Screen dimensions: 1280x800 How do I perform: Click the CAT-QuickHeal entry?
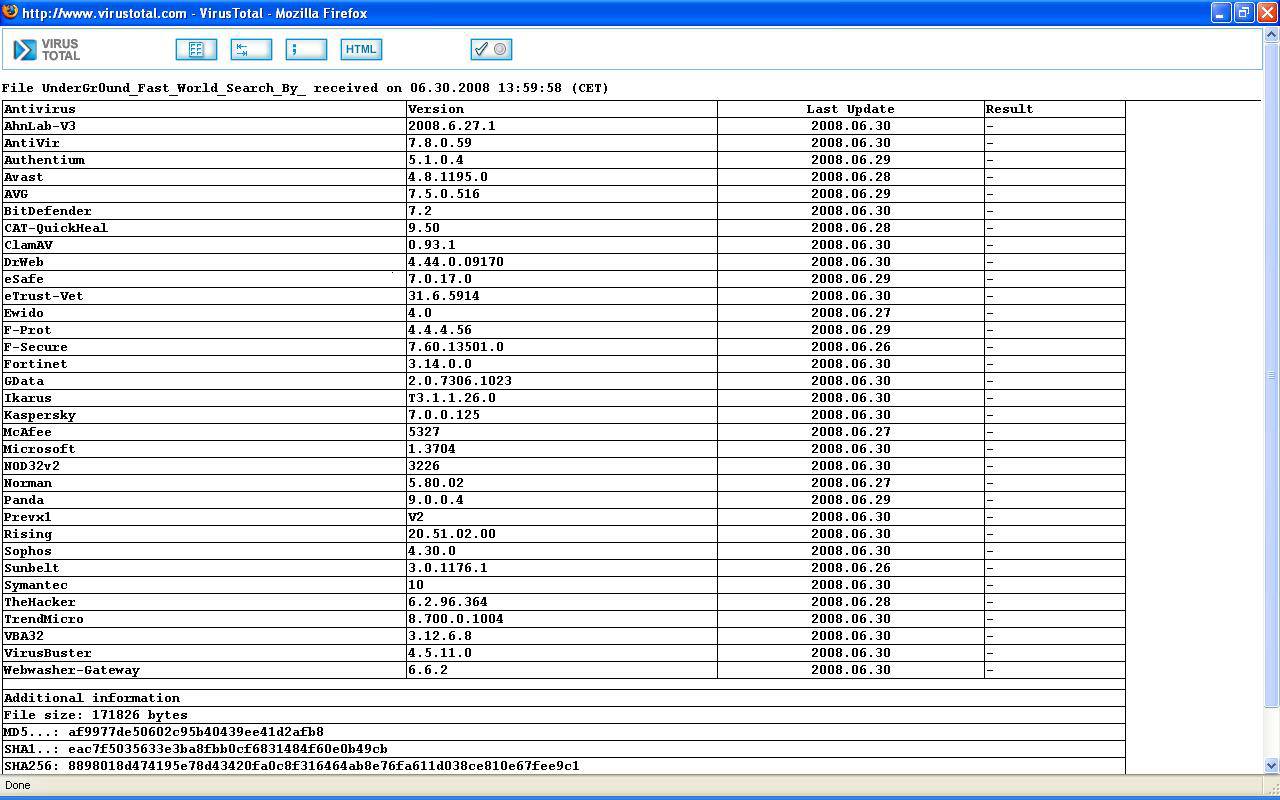point(56,228)
